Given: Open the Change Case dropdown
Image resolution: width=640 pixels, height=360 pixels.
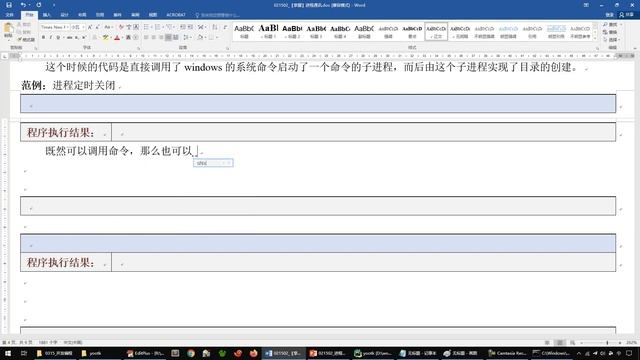Looking at the screenshot, I should point(108,27).
